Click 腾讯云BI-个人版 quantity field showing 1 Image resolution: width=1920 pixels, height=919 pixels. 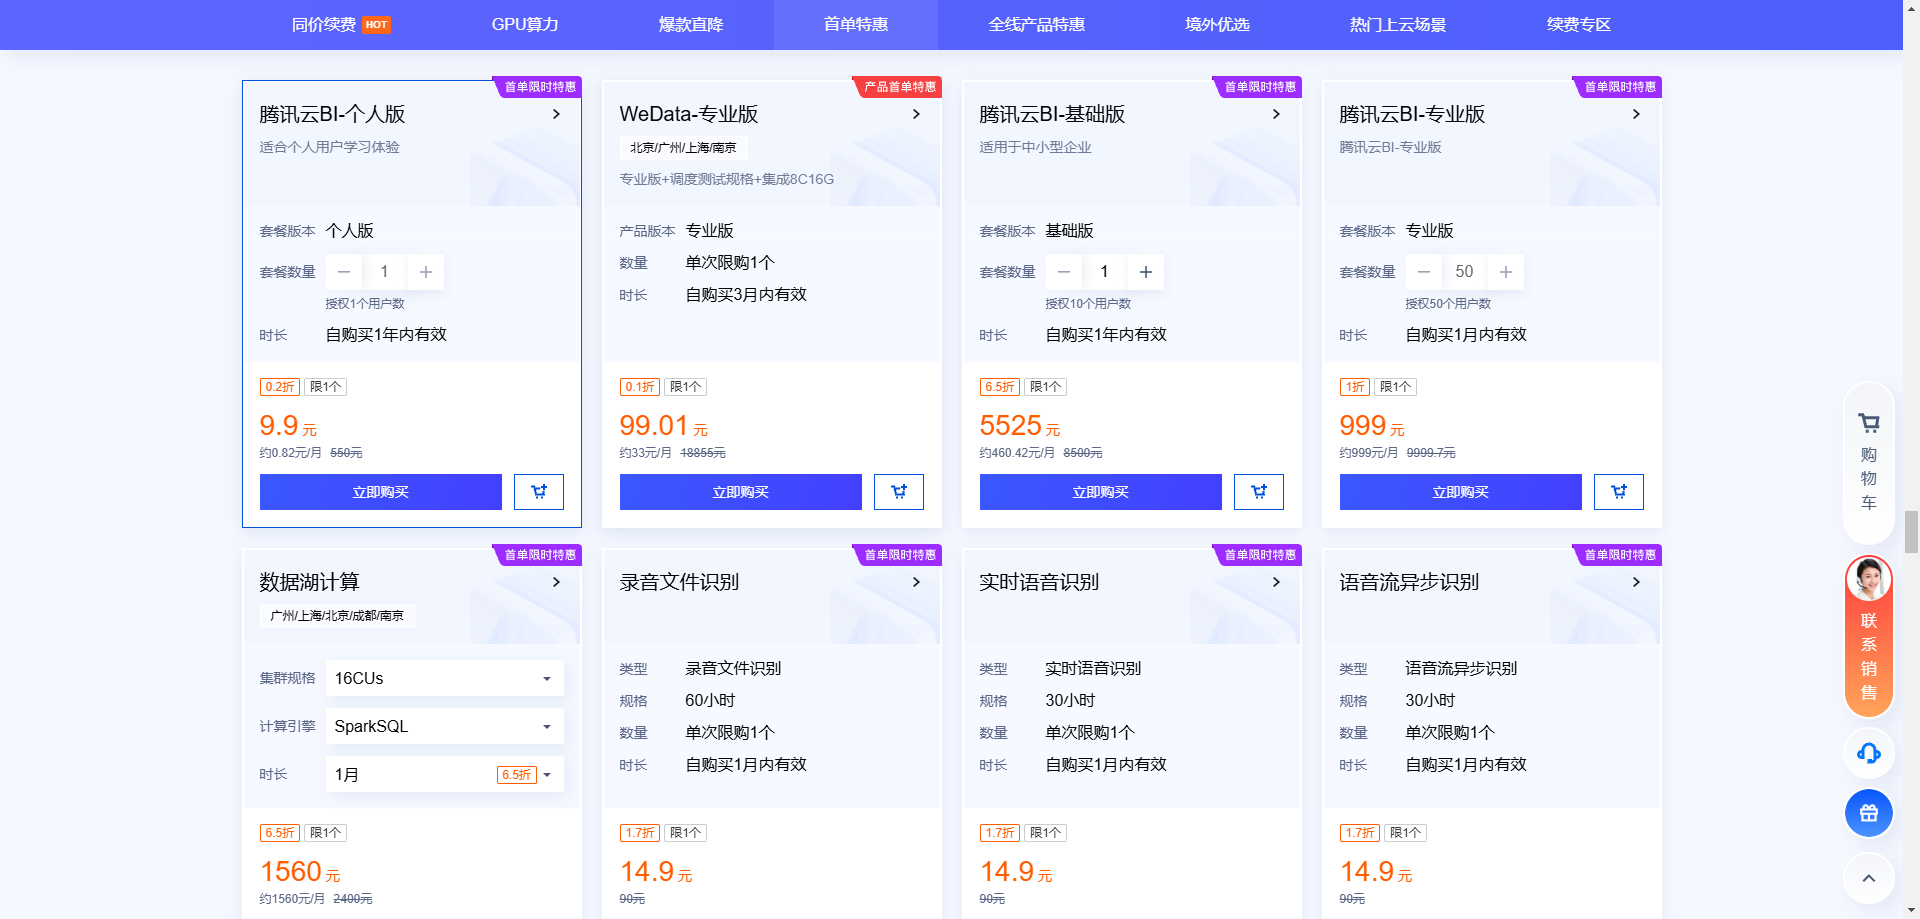385,272
